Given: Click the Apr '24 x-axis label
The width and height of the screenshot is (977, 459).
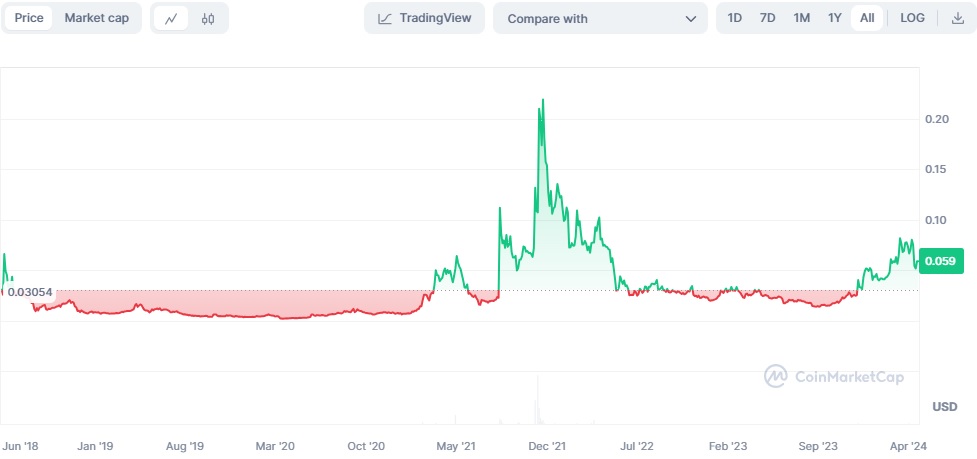Looking at the screenshot, I should (x=908, y=447).
